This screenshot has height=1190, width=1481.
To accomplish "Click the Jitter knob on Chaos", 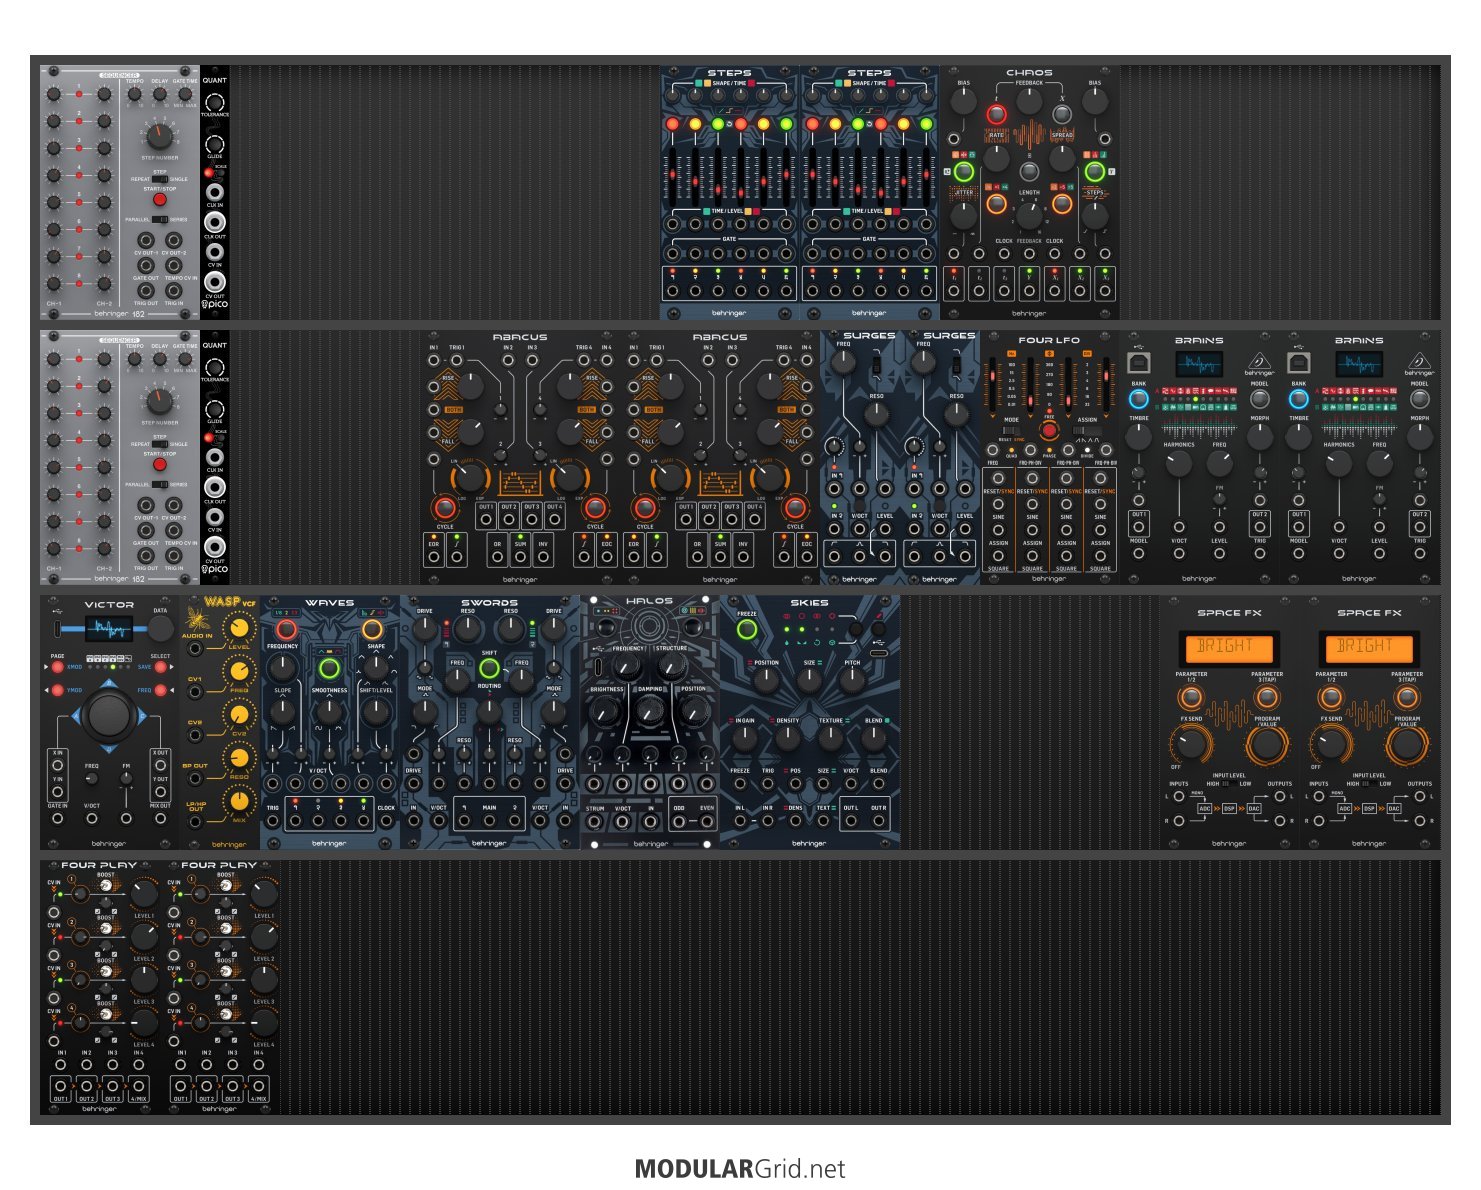I will pos(963,214).
